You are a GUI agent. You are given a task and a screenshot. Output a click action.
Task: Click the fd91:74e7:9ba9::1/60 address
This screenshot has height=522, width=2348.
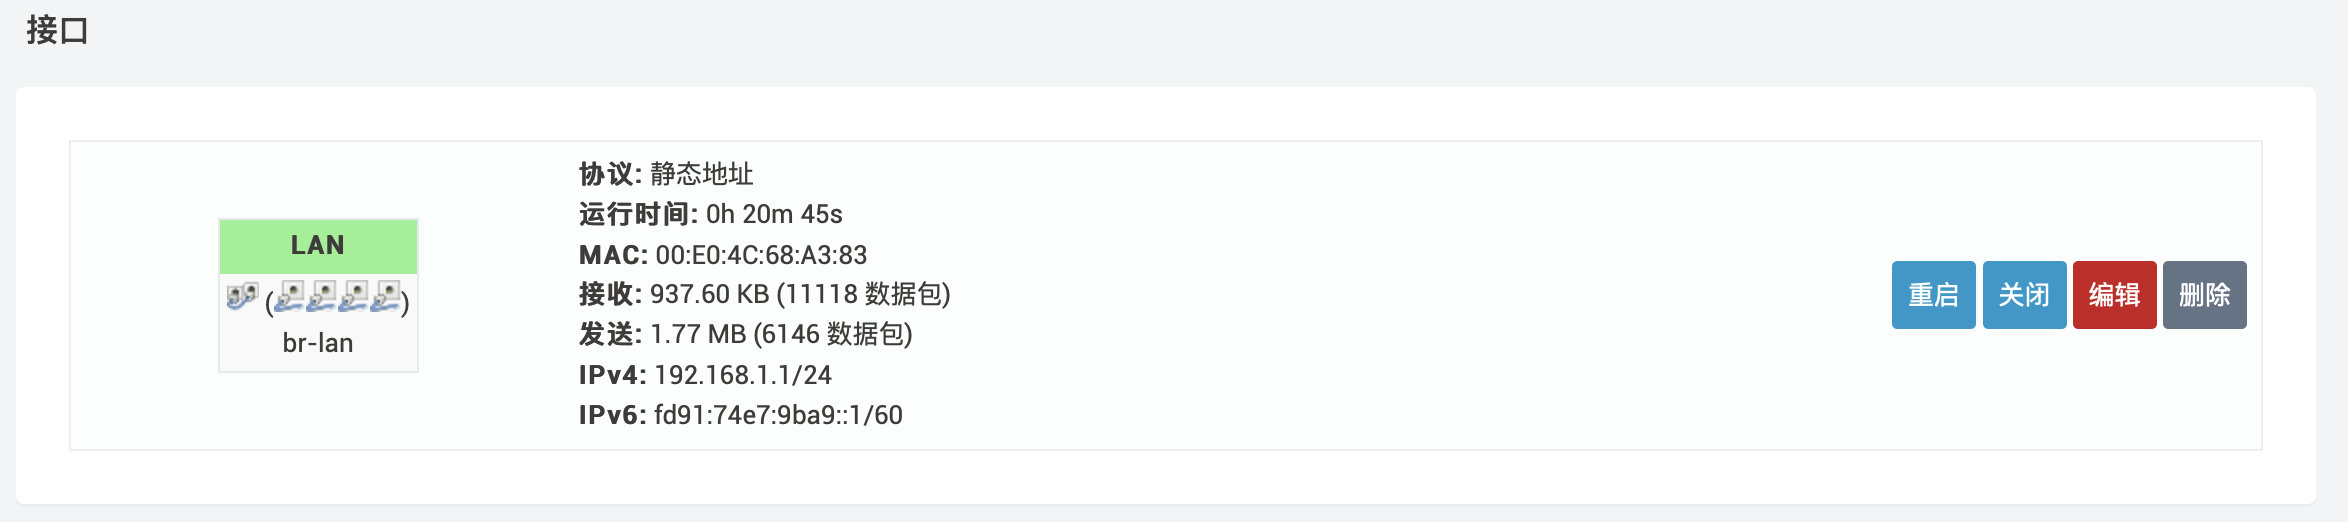(x=778, y=415)
